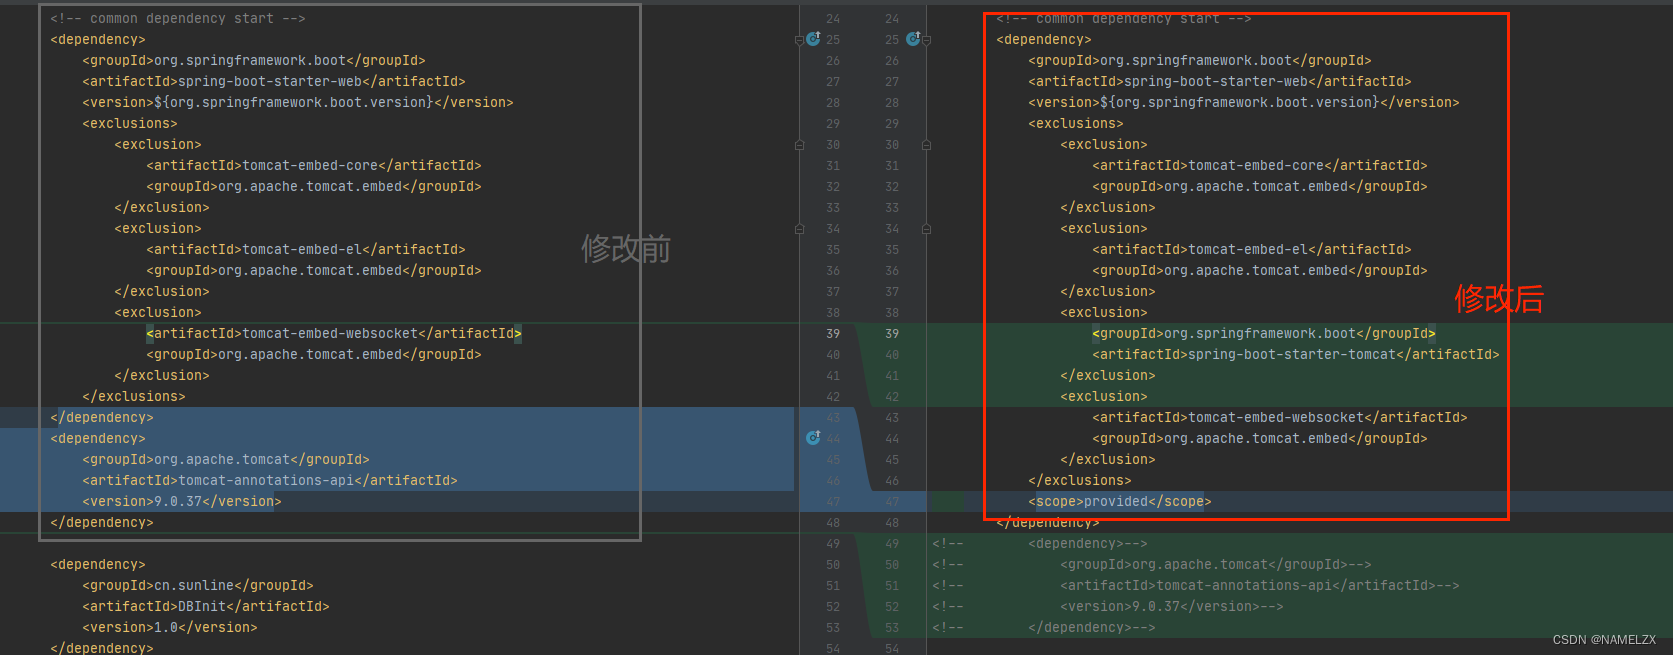Click the Maven dependency gutter icon at right line 25
The height and width of the screenshot is (655, 1673).
[x=912, y=39]
